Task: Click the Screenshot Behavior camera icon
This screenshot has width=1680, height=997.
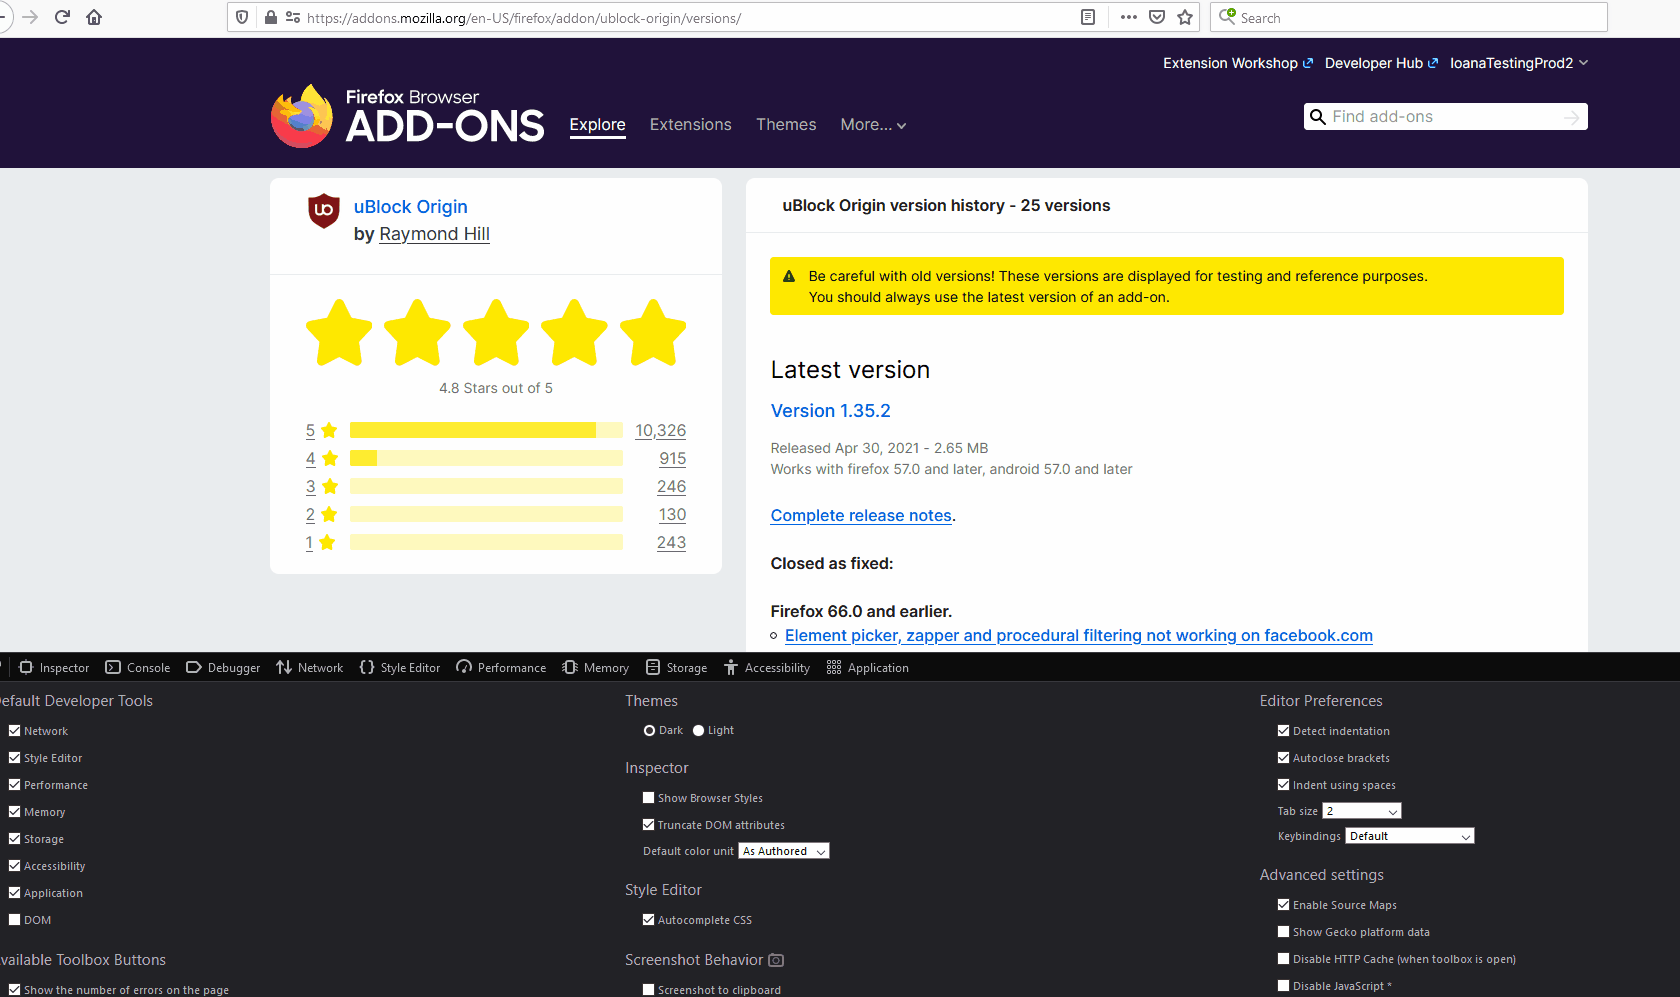Action: click(776, 960)
